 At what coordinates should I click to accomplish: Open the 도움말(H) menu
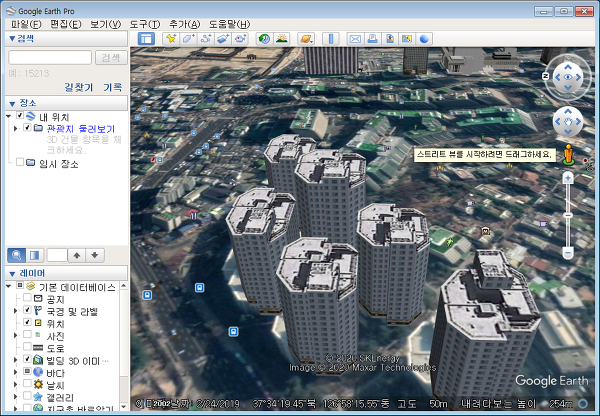(x=229, y=24)
